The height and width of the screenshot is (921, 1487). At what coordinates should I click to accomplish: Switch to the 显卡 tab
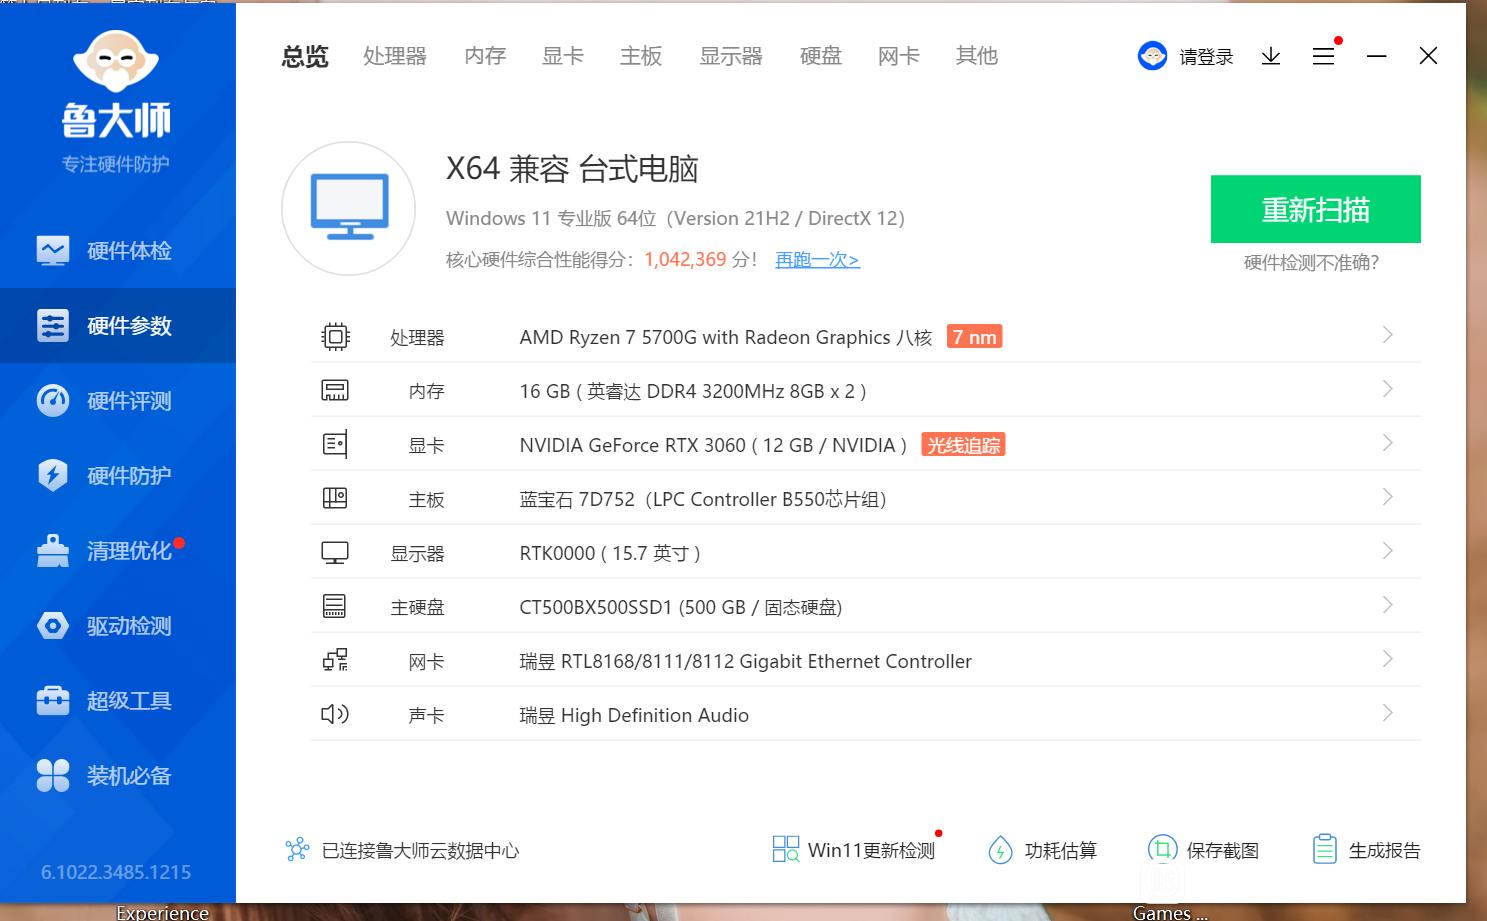(x=563, y=56)
